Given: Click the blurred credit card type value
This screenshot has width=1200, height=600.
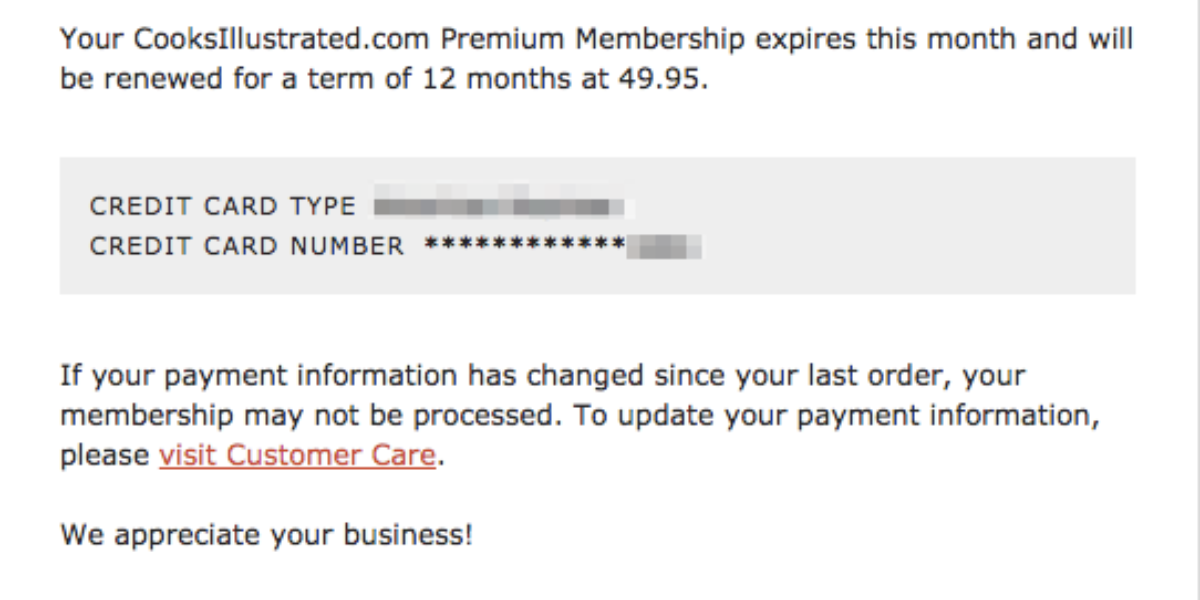Looking at the screenshot, I should click(499, 206).
